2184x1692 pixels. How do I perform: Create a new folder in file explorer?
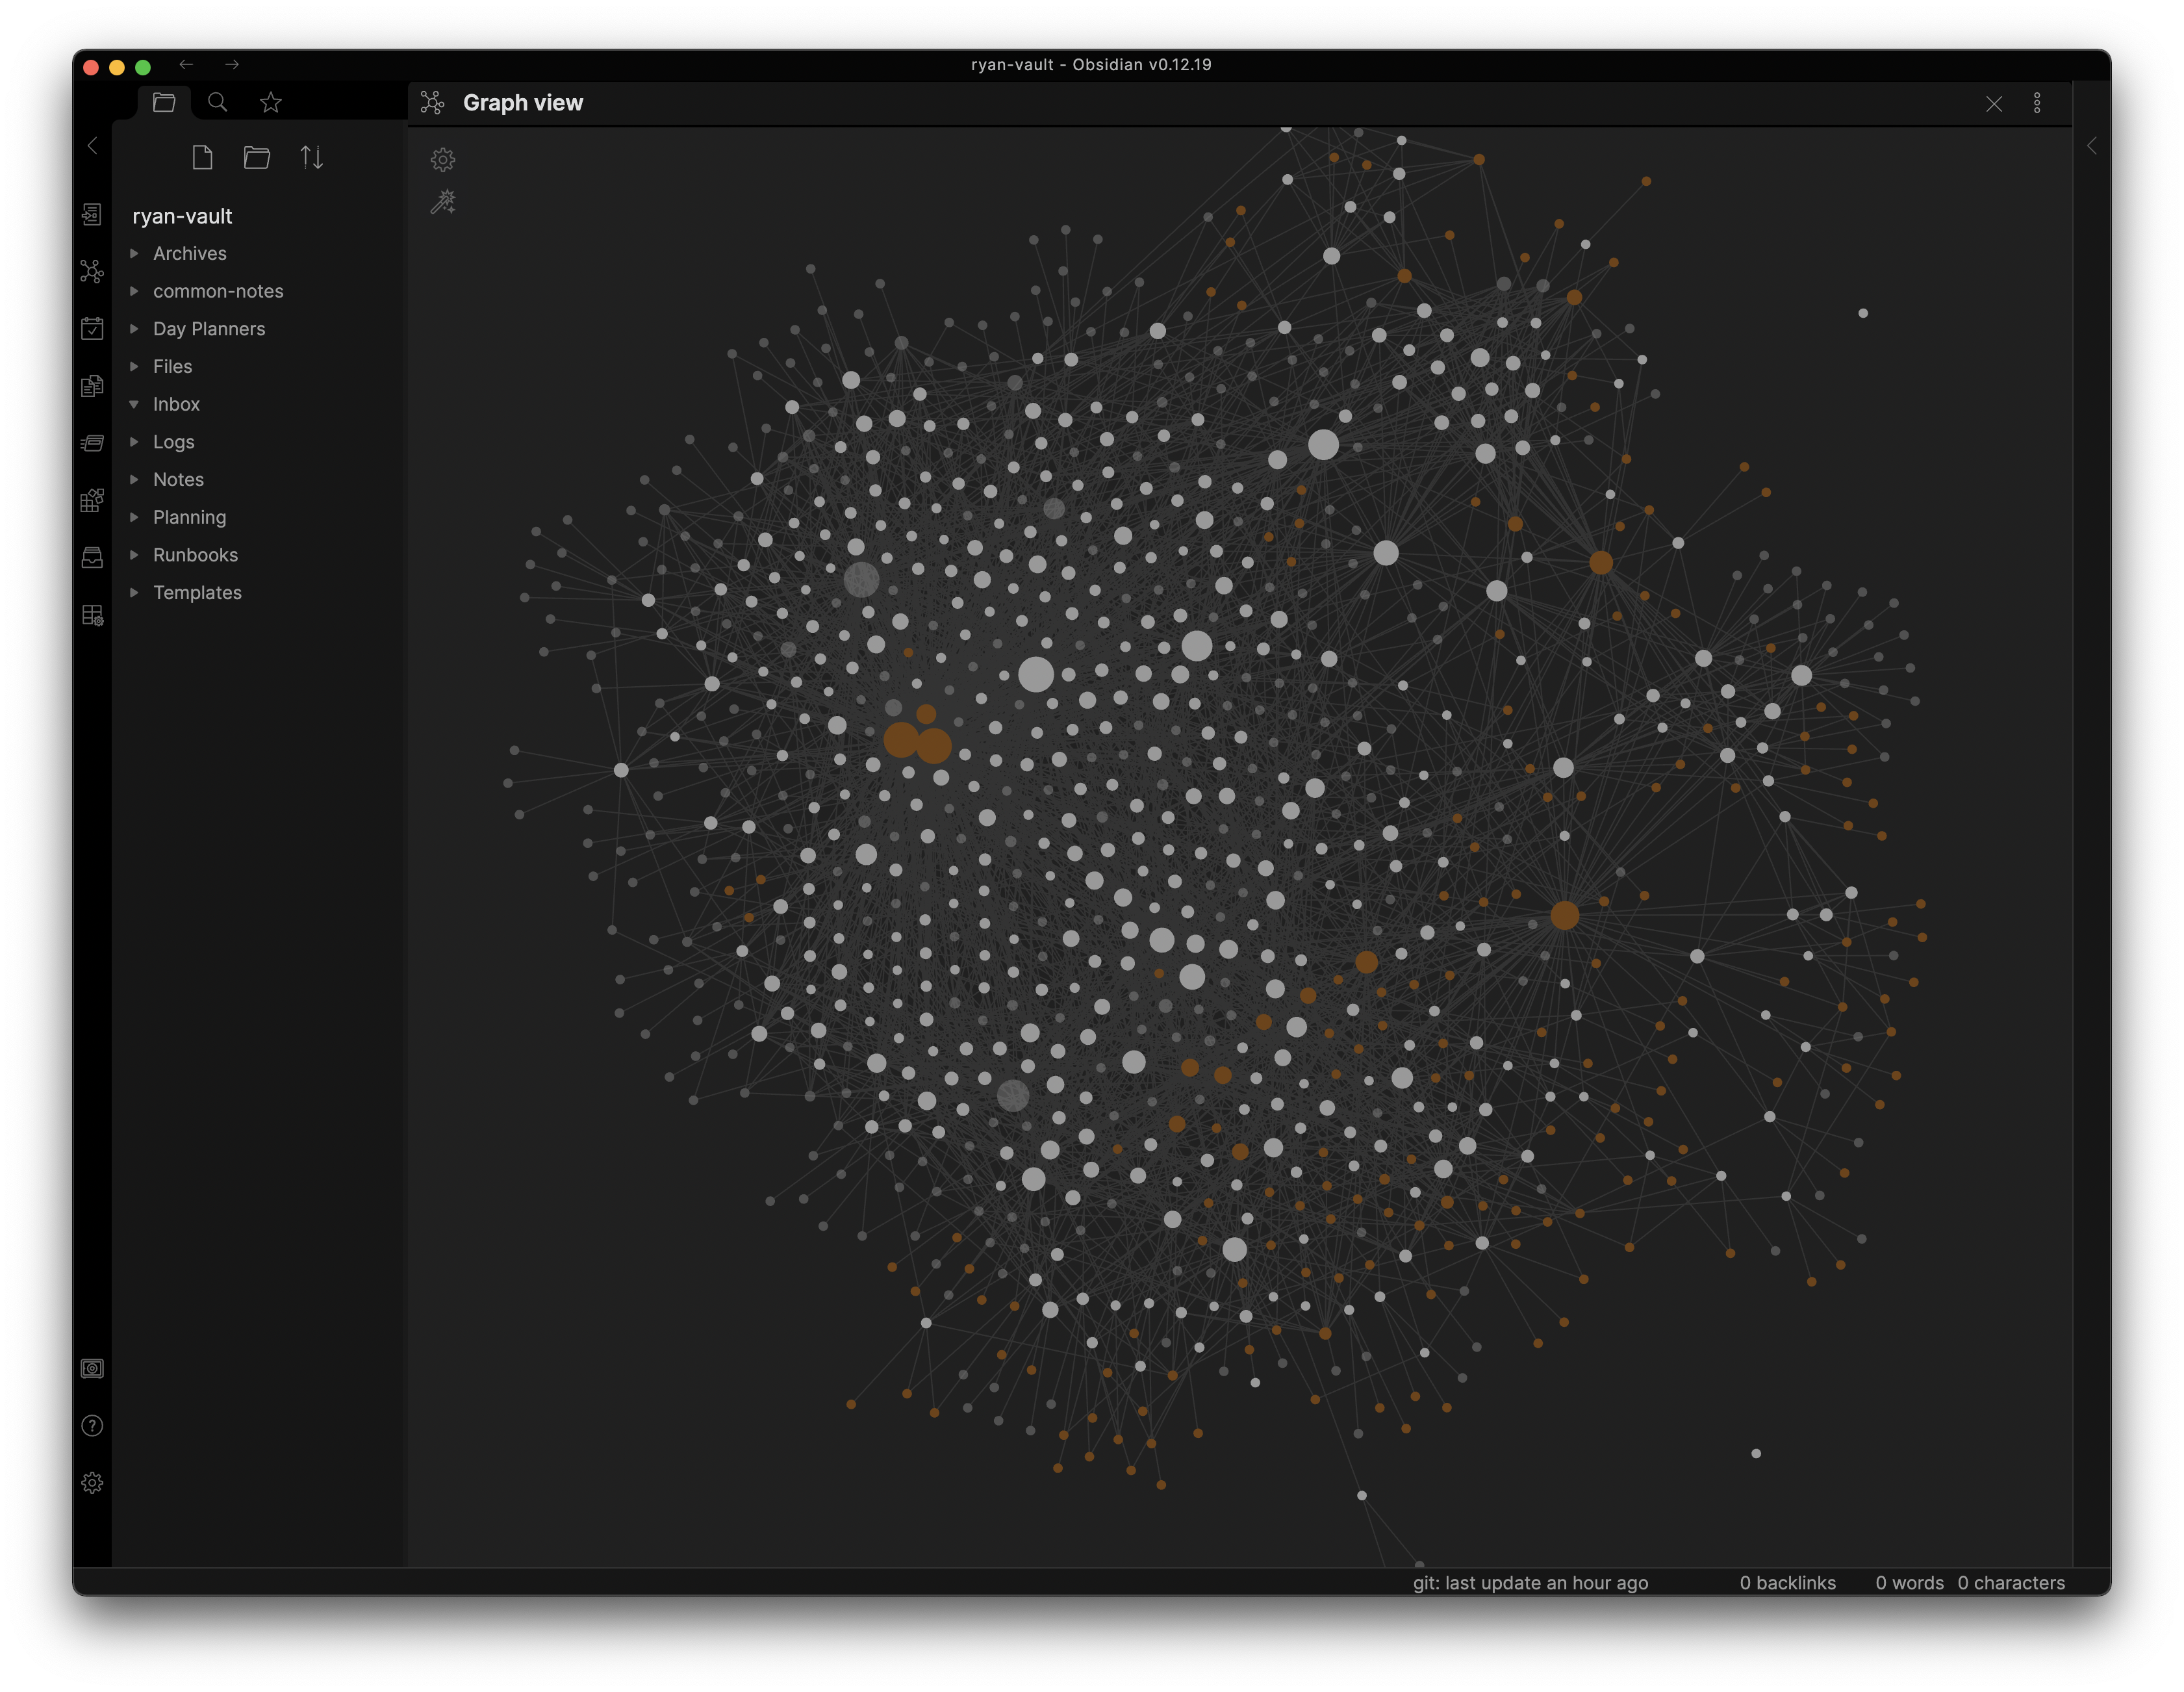(x=257, y=157)
